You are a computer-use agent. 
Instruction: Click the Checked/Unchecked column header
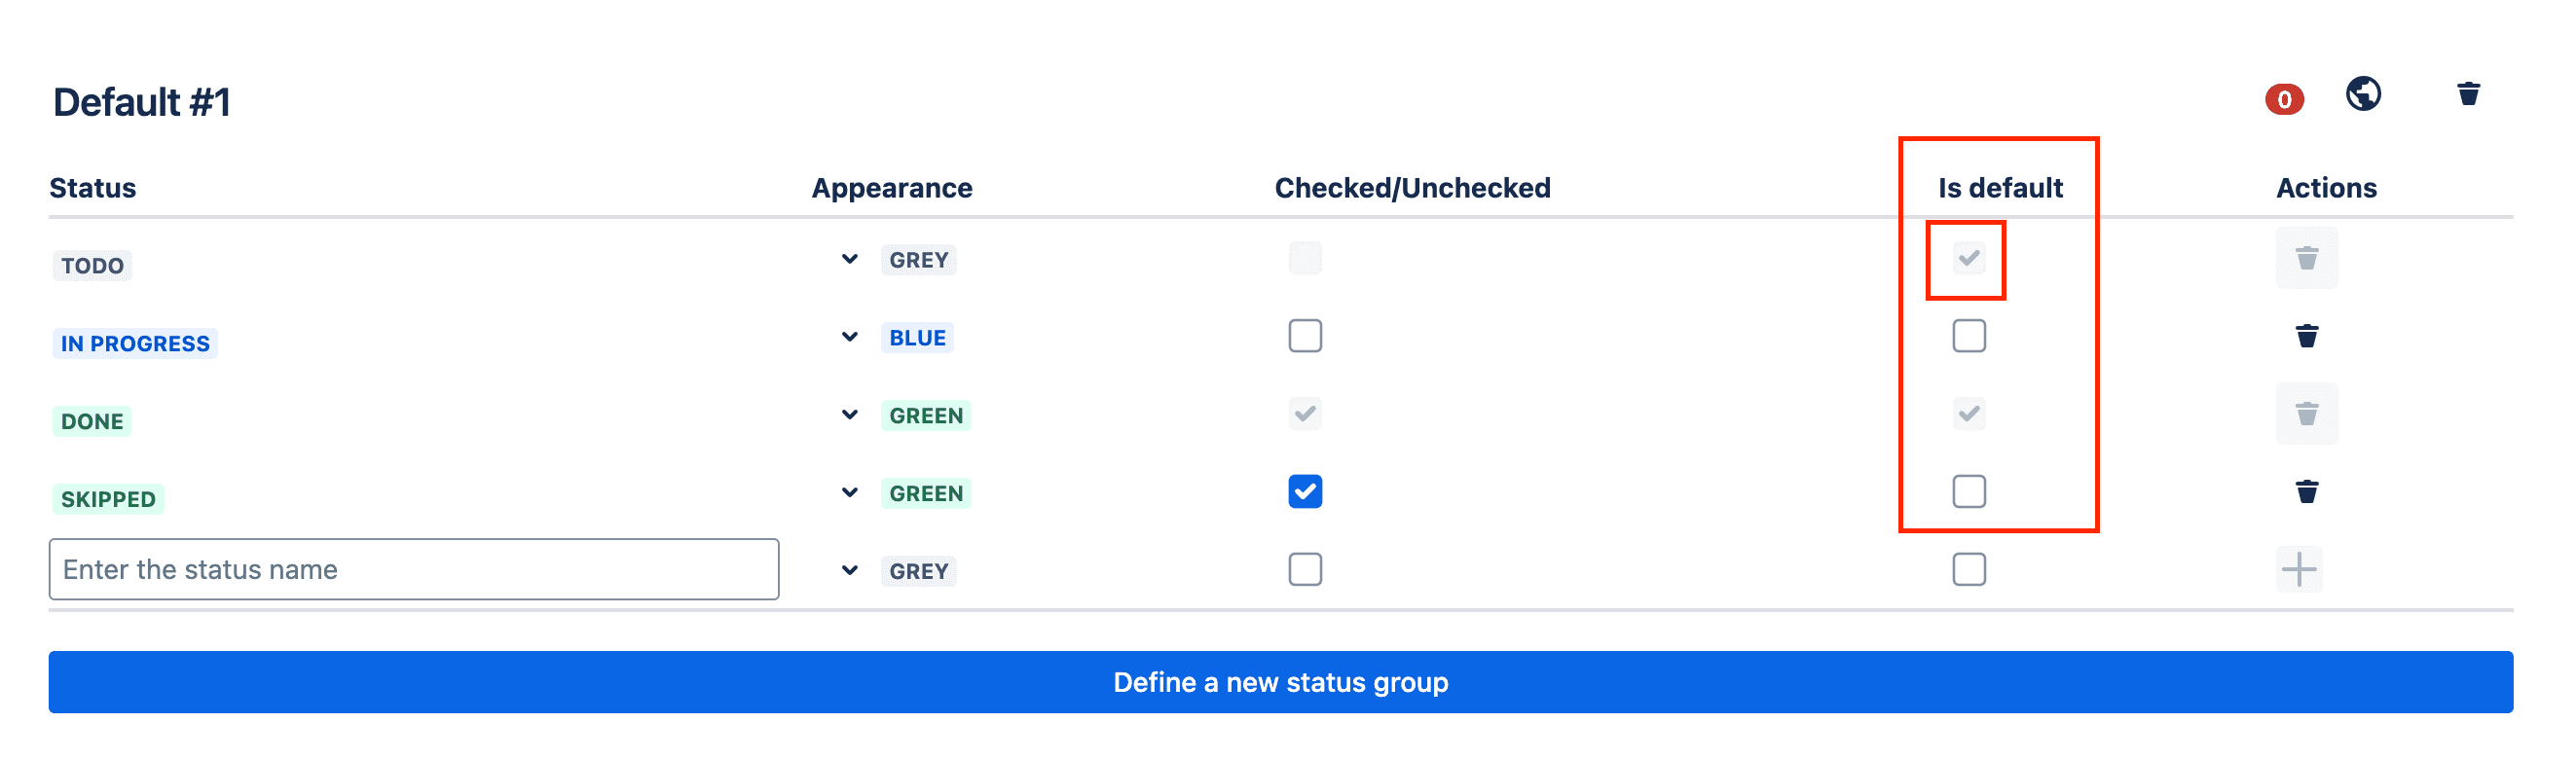pyautogui.click(x=1412, y=188)
